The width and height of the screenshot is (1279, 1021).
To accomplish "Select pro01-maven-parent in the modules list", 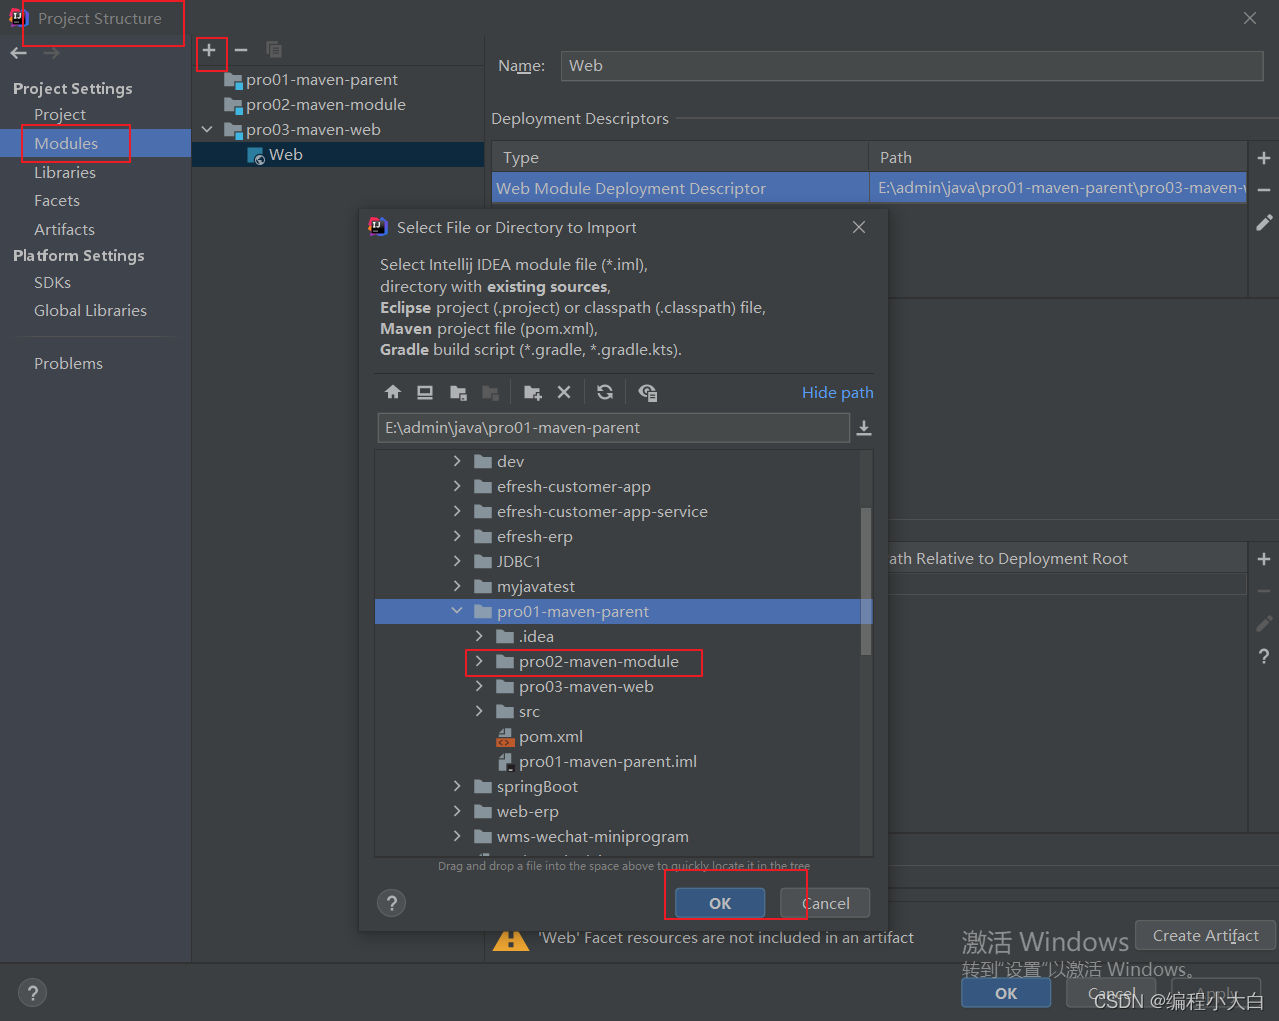I will click(x=322, y=79).
